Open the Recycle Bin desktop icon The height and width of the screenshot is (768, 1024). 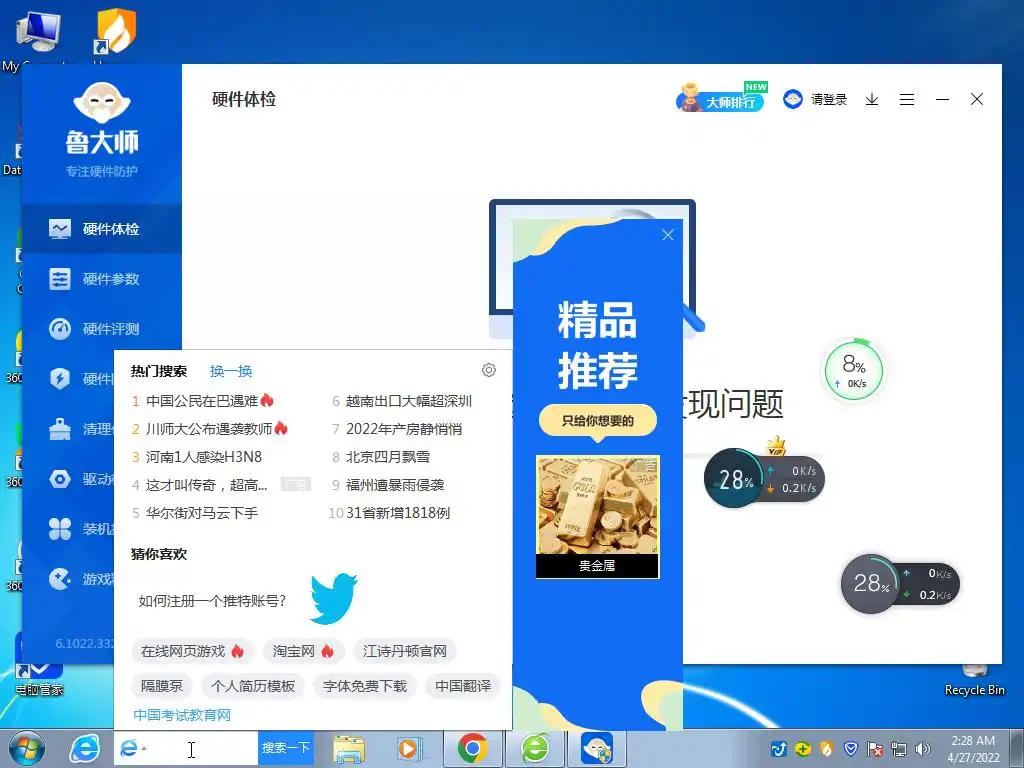tap(974, 681)
